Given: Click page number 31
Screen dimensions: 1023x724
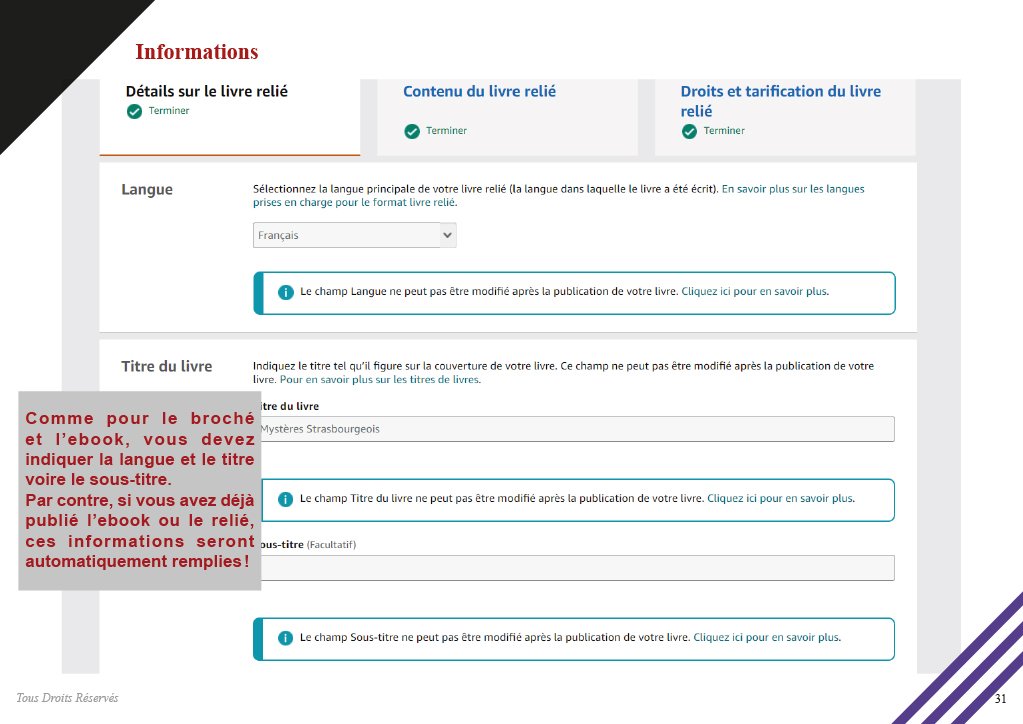Looking at the screenshot, I should tap(1000, 699).
